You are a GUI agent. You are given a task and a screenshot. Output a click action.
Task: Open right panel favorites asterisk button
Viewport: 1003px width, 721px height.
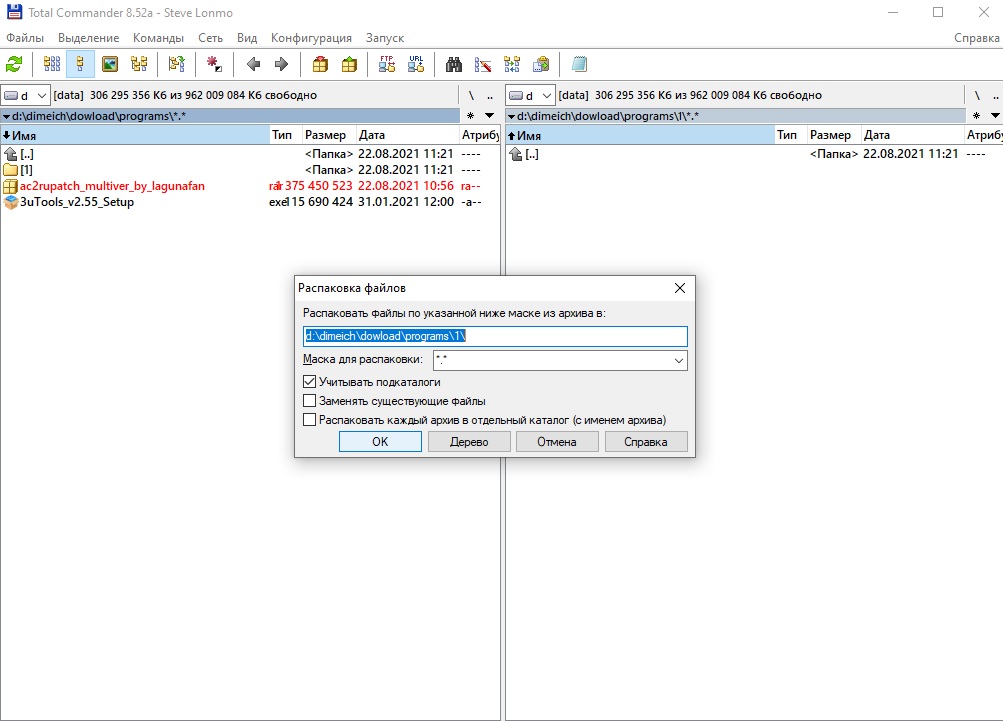click(x=976, y=116)
